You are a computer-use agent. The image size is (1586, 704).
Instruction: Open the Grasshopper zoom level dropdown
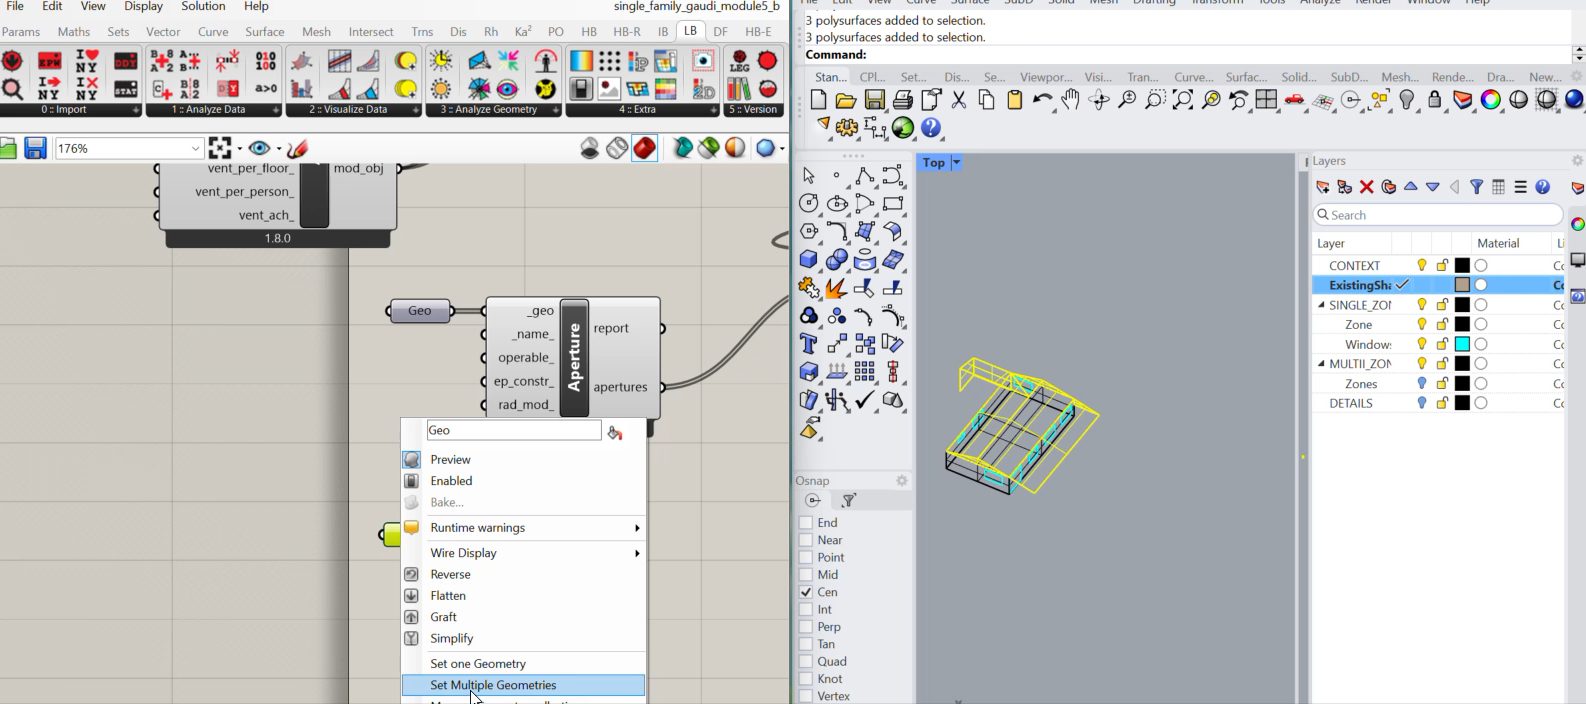coord(196,149)
